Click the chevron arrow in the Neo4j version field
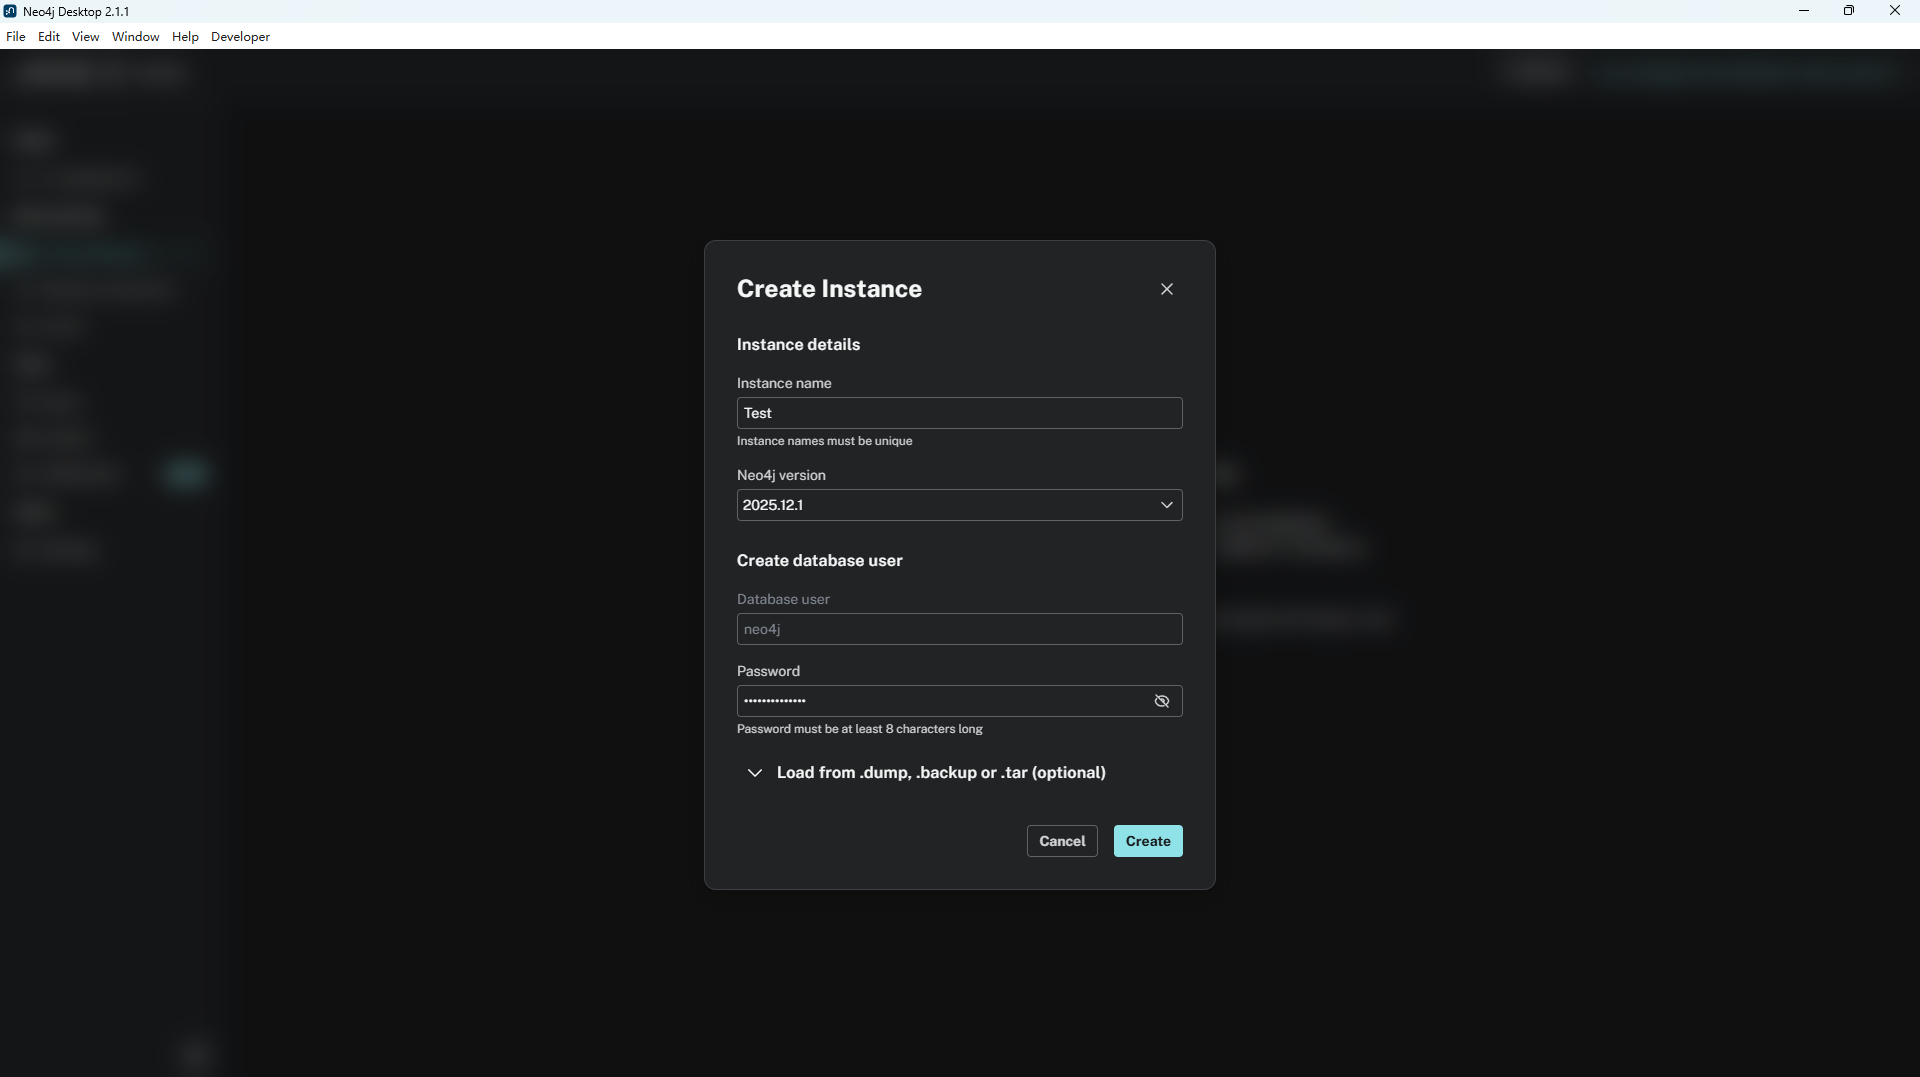 coord(1166,505)
